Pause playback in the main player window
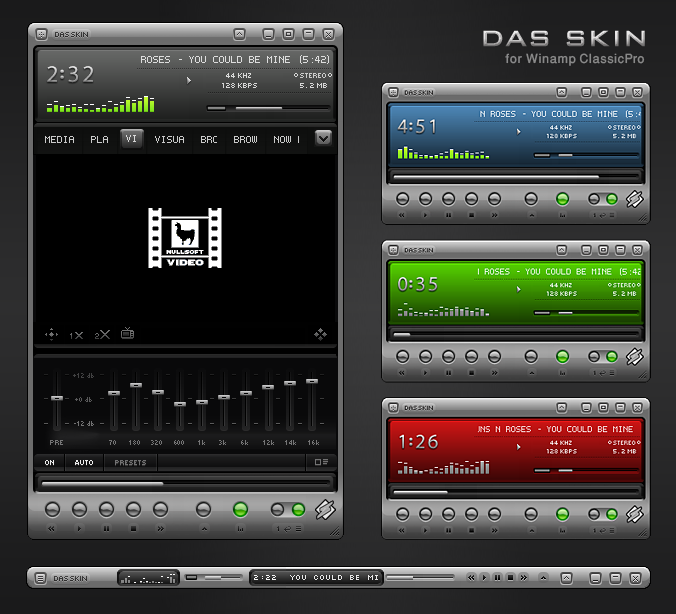This screenshot has width=676, height=614. click(x=106, y=510)
